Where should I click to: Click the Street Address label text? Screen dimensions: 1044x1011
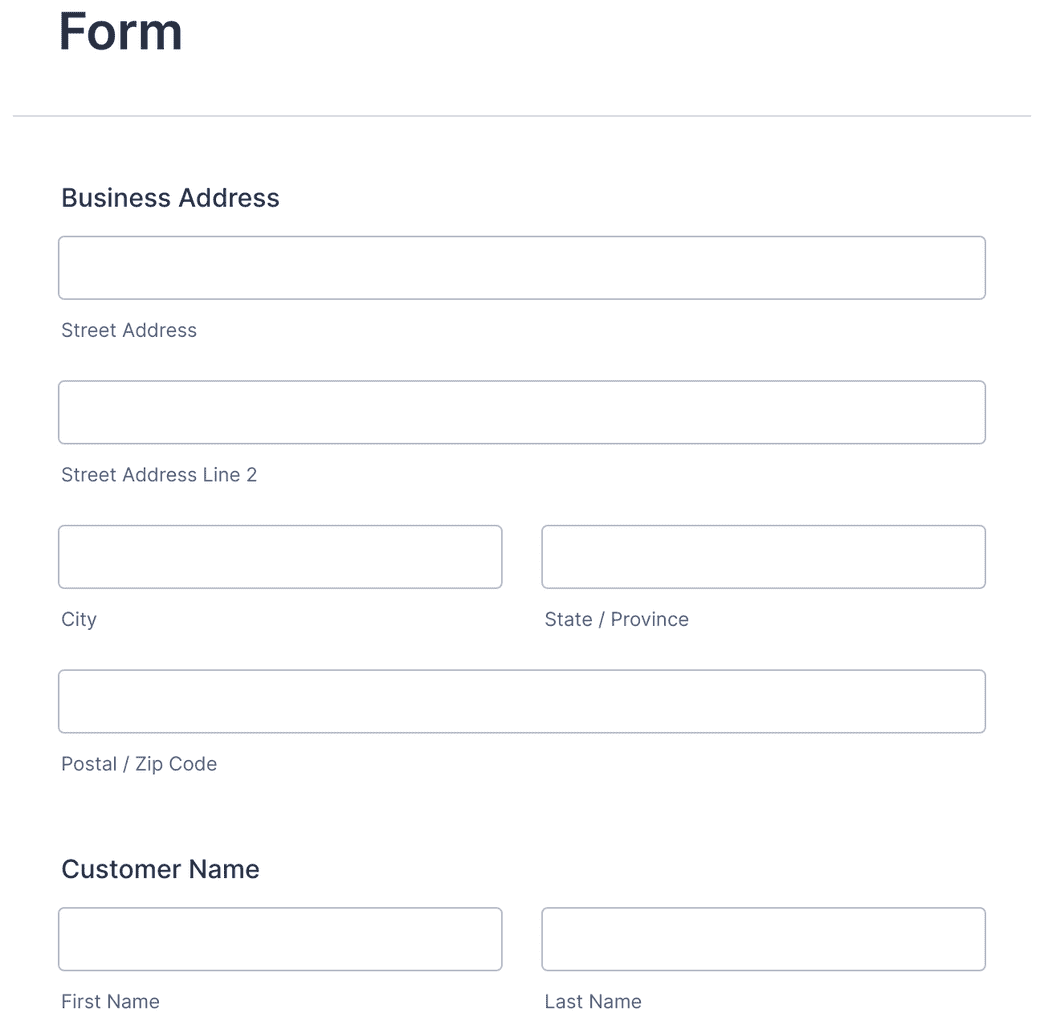(x=128, y=330)
